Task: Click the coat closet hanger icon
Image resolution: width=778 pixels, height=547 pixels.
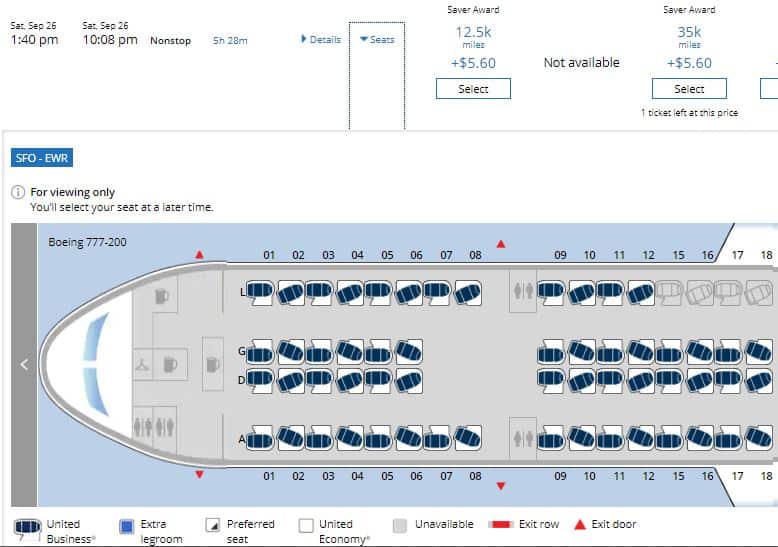Action: [x=142, y=365]
